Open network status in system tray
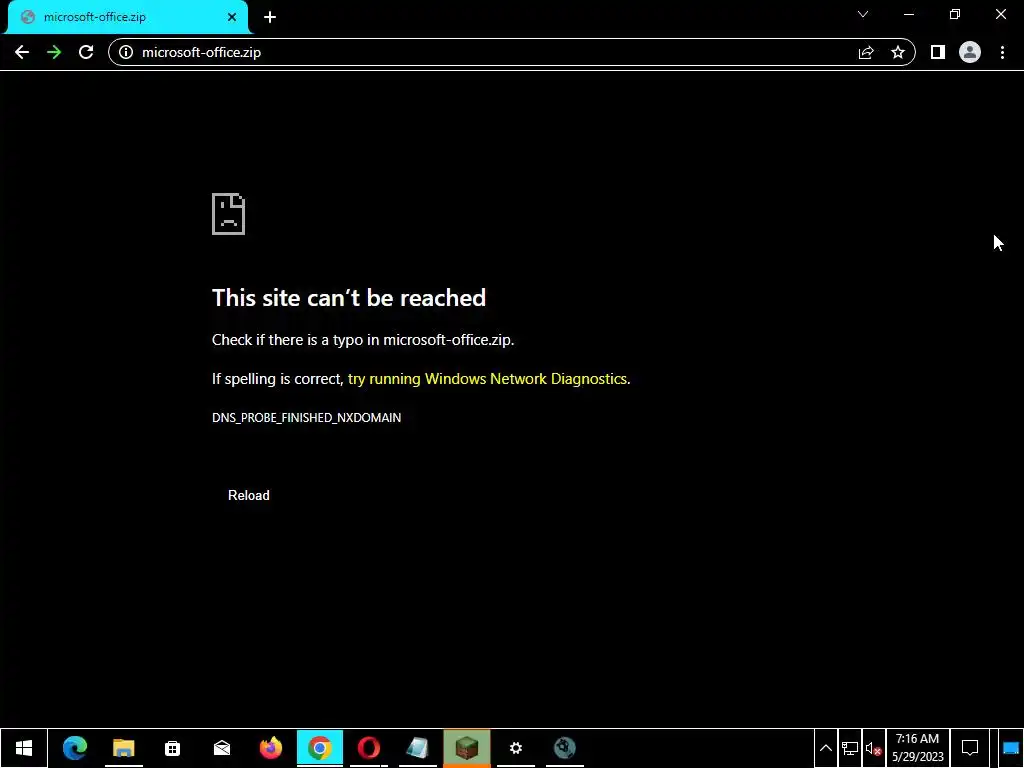 pos(850,748)
